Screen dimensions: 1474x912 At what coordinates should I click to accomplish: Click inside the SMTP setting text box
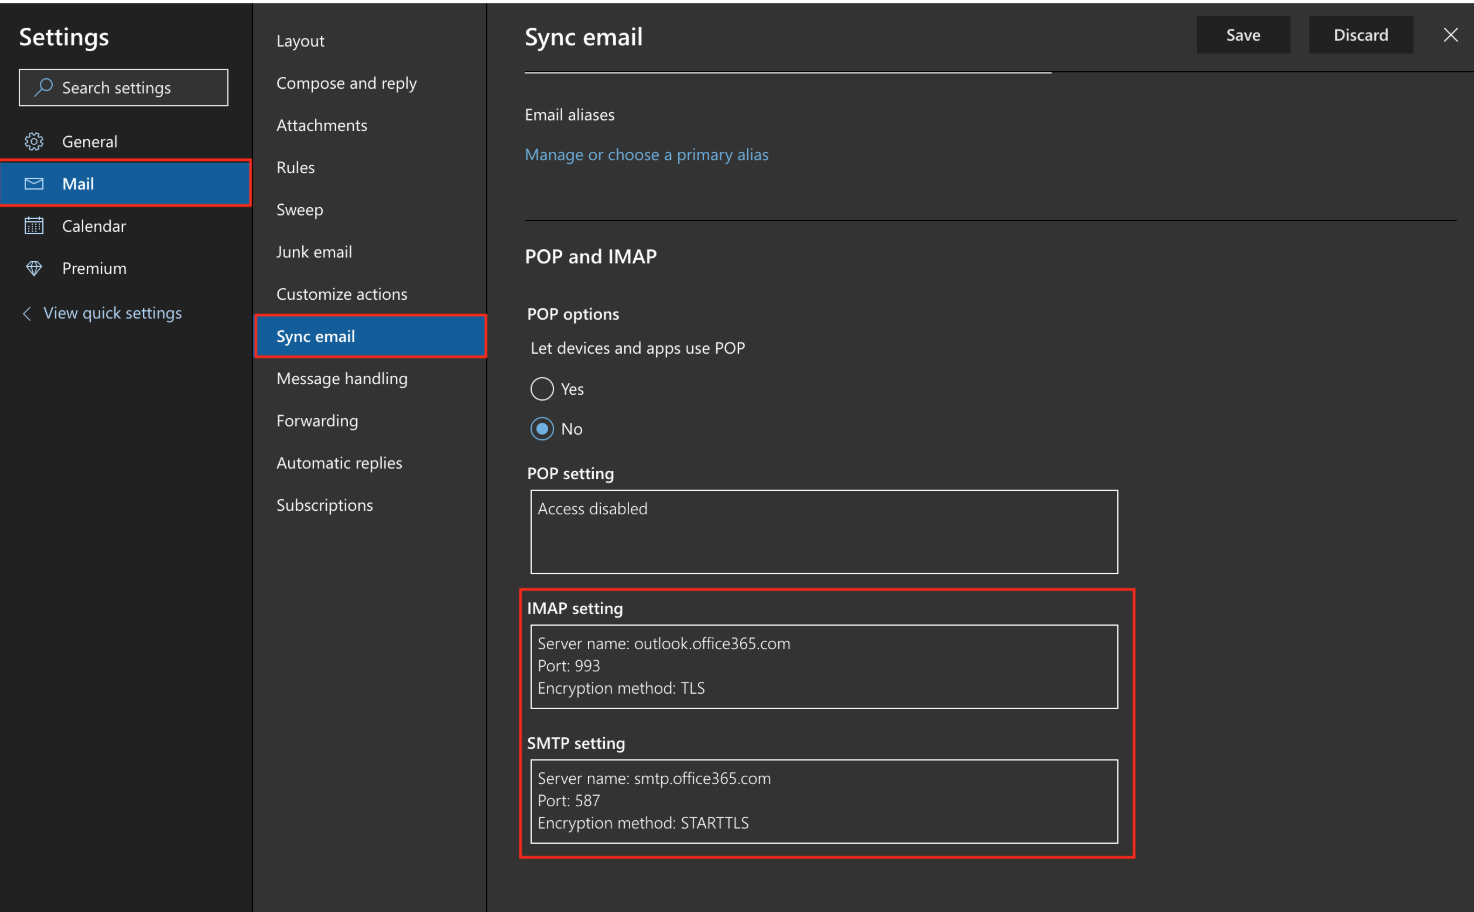tap(823, 802)
